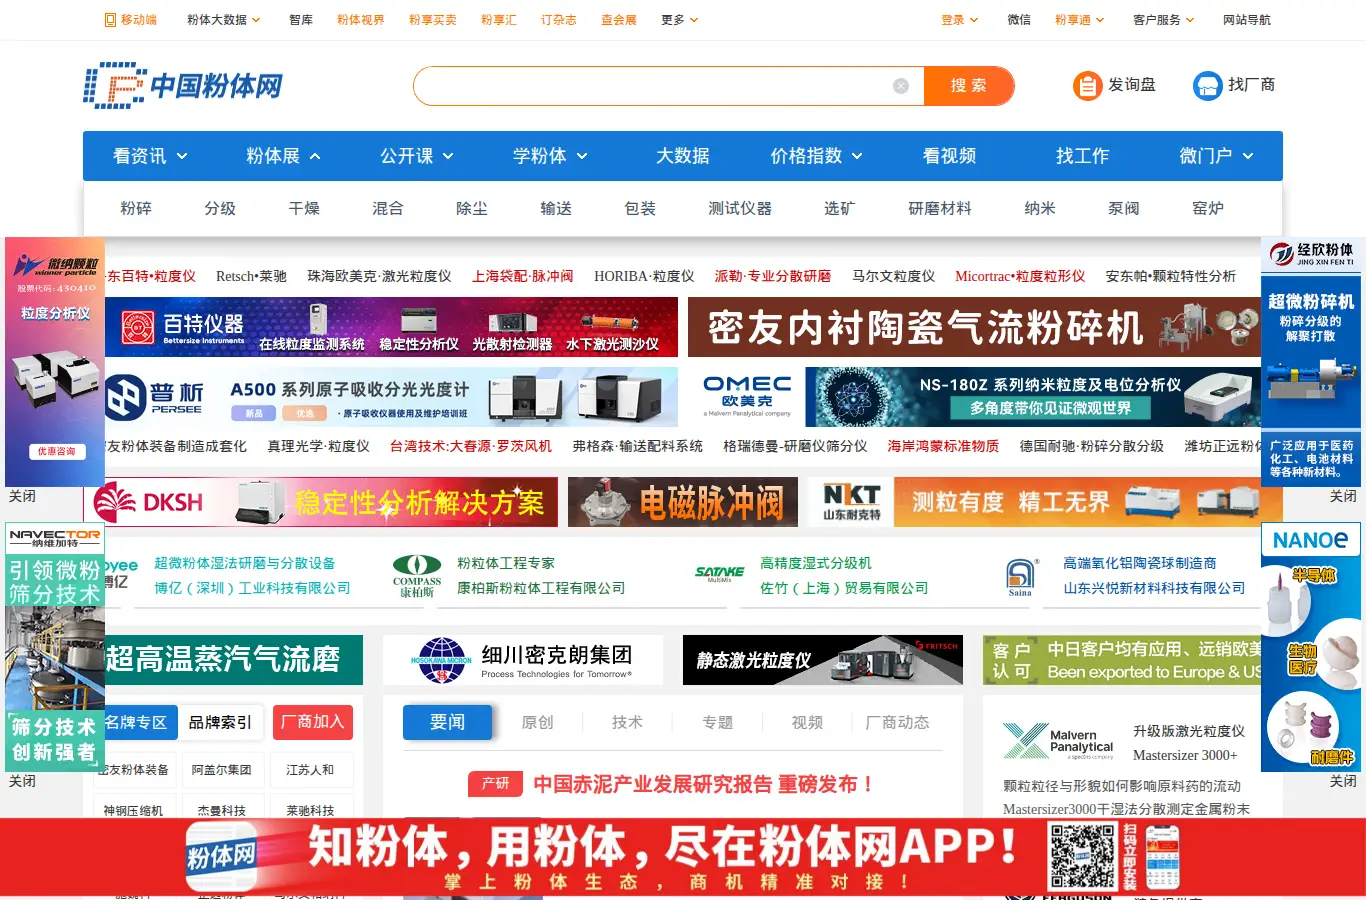Click the Saina logo

[x=1020, y=577]
